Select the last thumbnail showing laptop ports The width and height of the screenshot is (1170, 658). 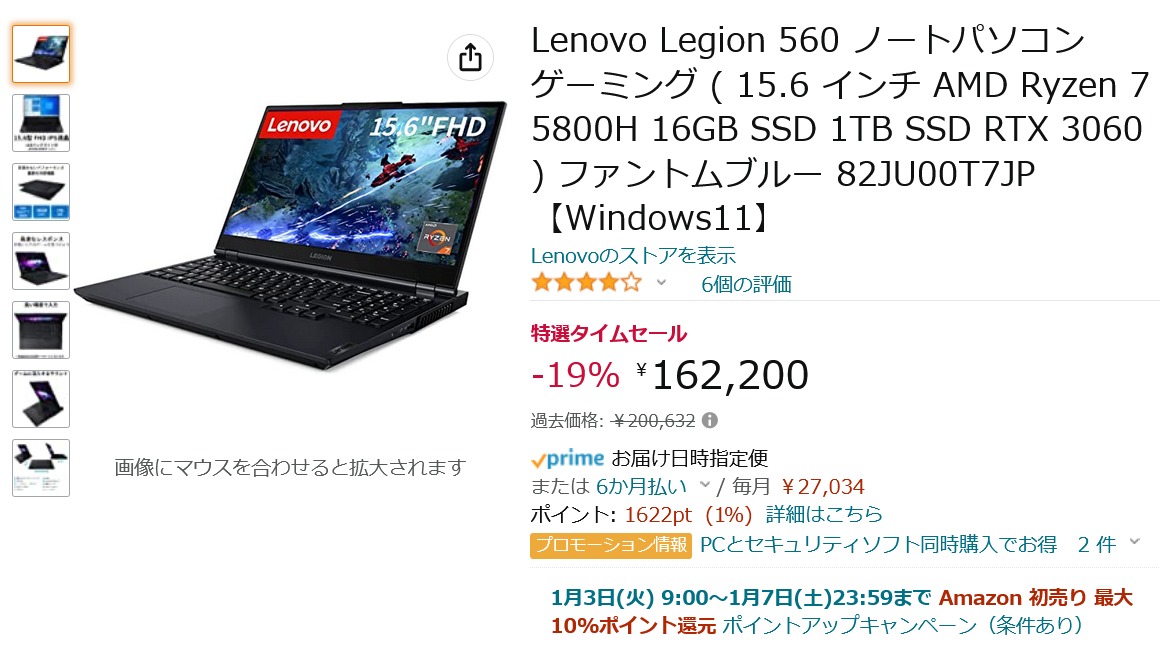pos(41,468)
